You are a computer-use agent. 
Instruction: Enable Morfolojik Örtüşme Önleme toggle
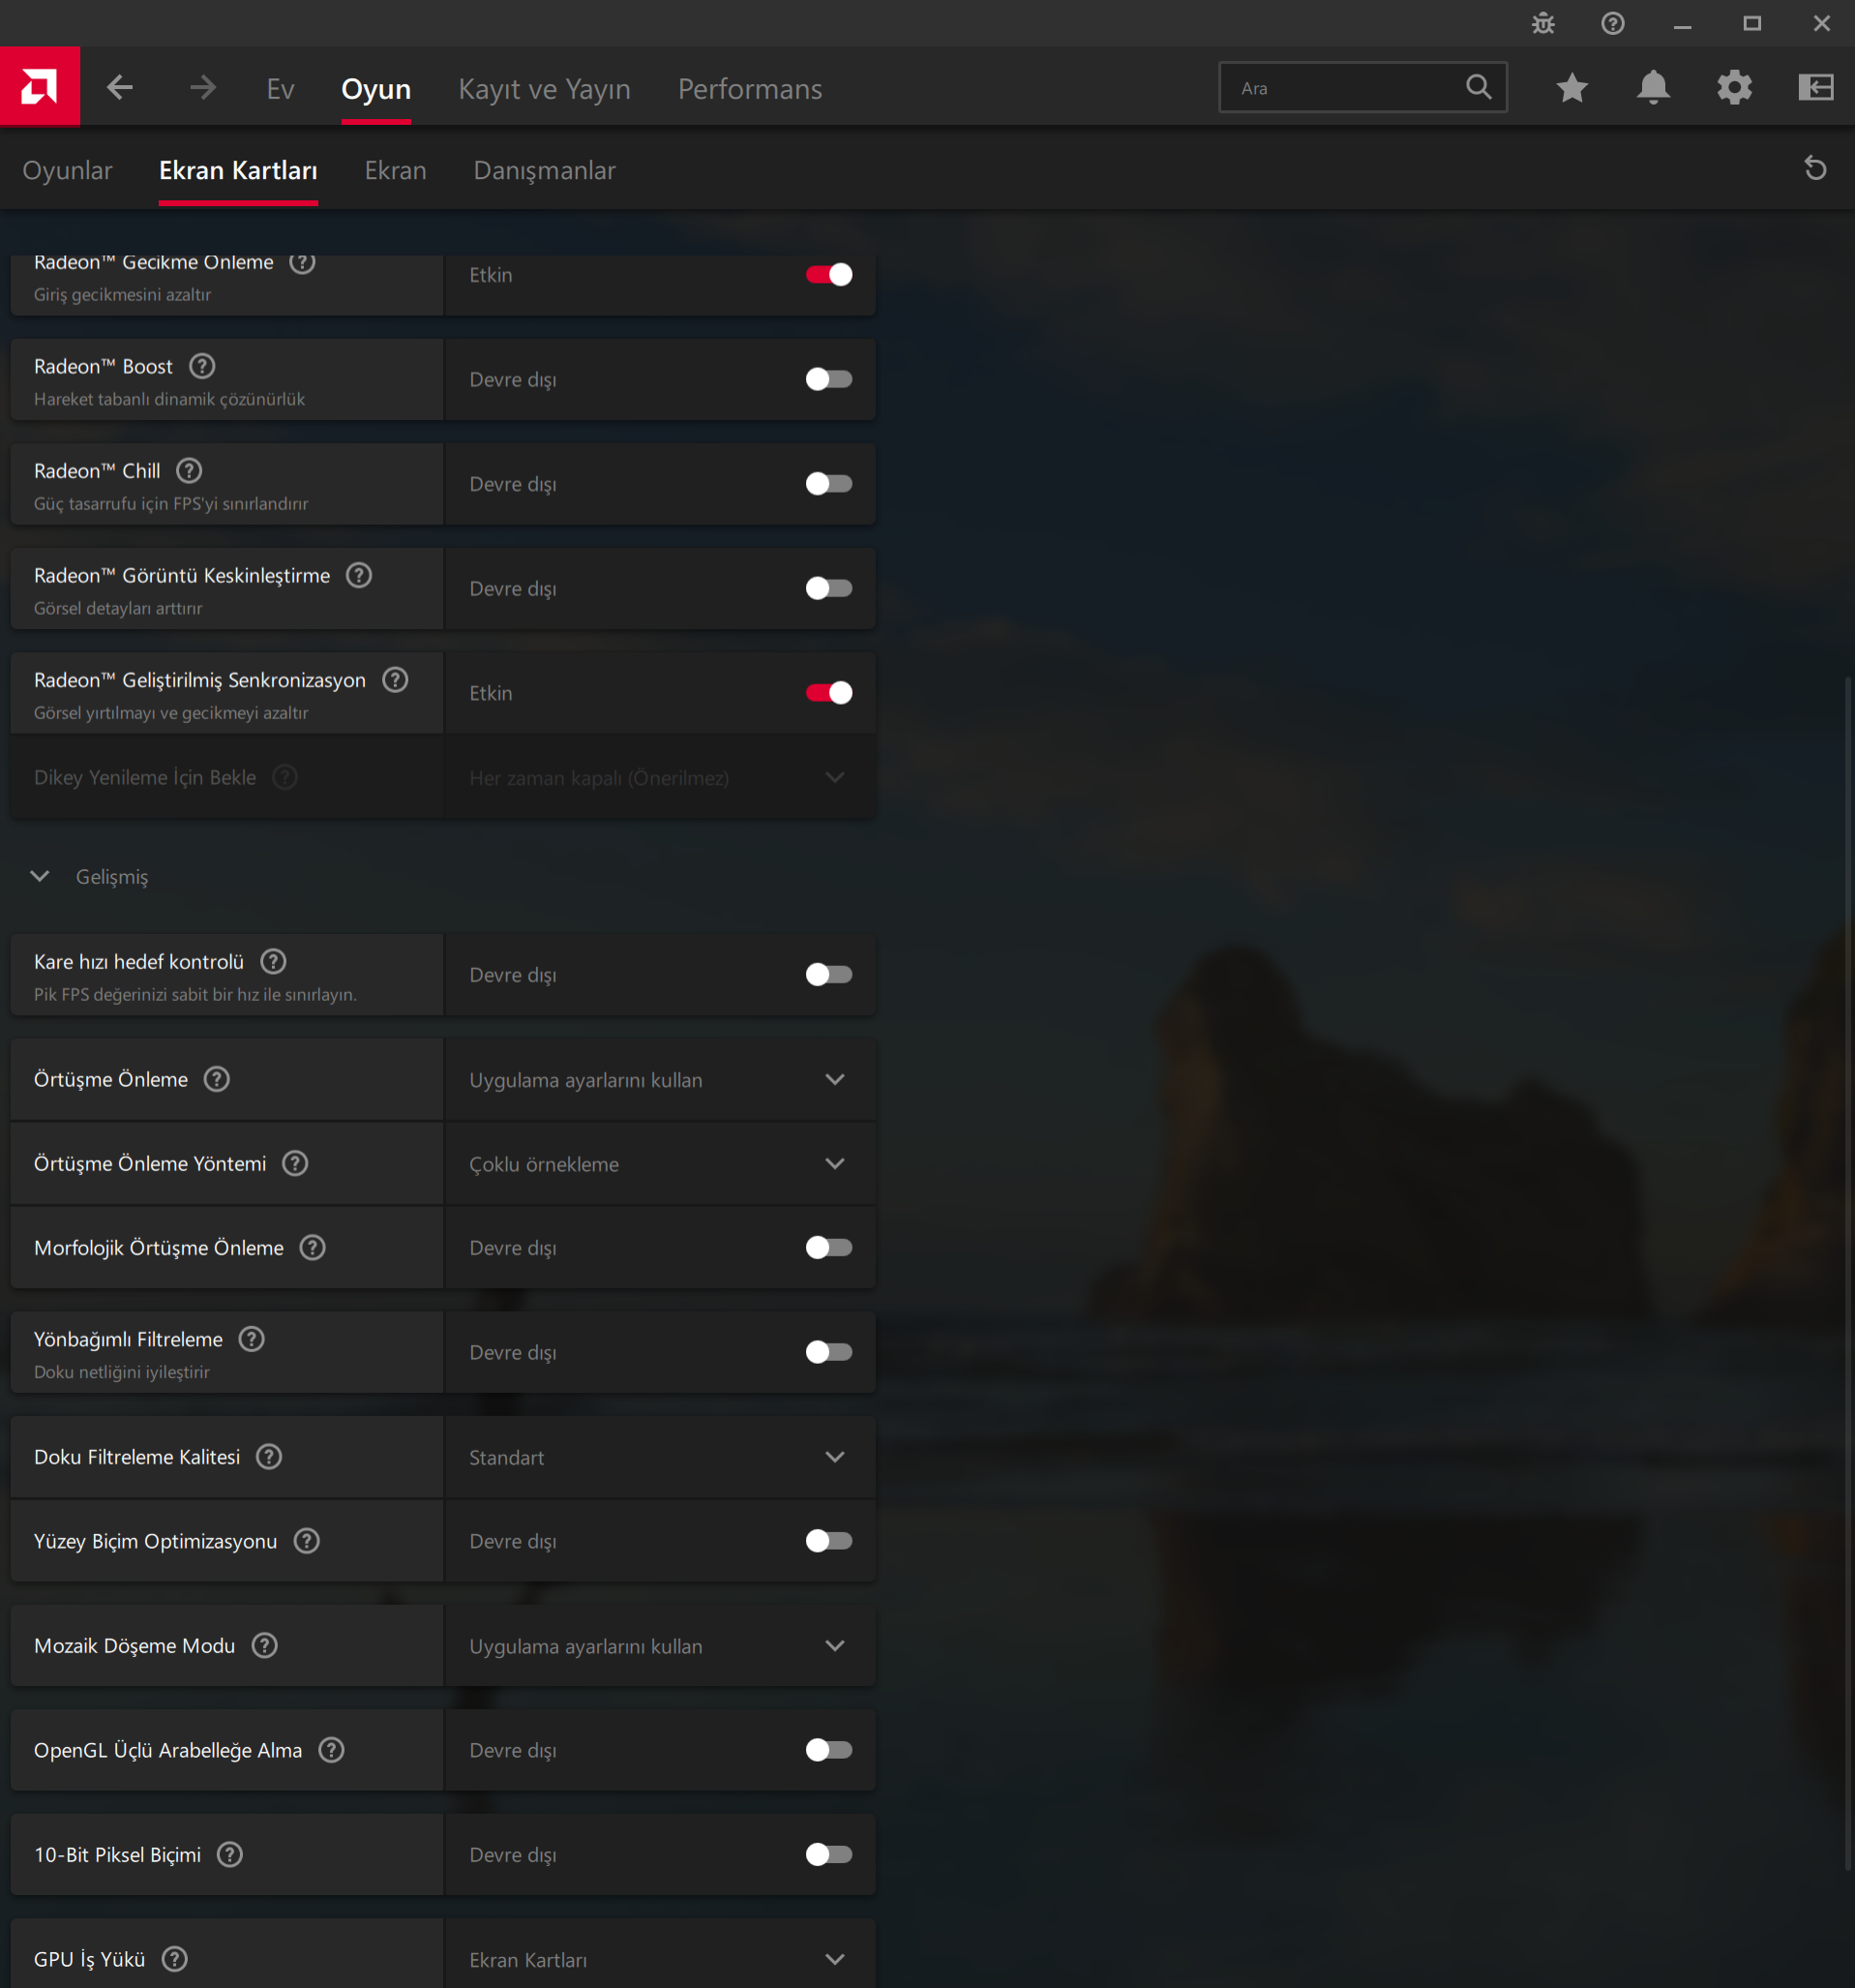click(x=829, y=1247)
